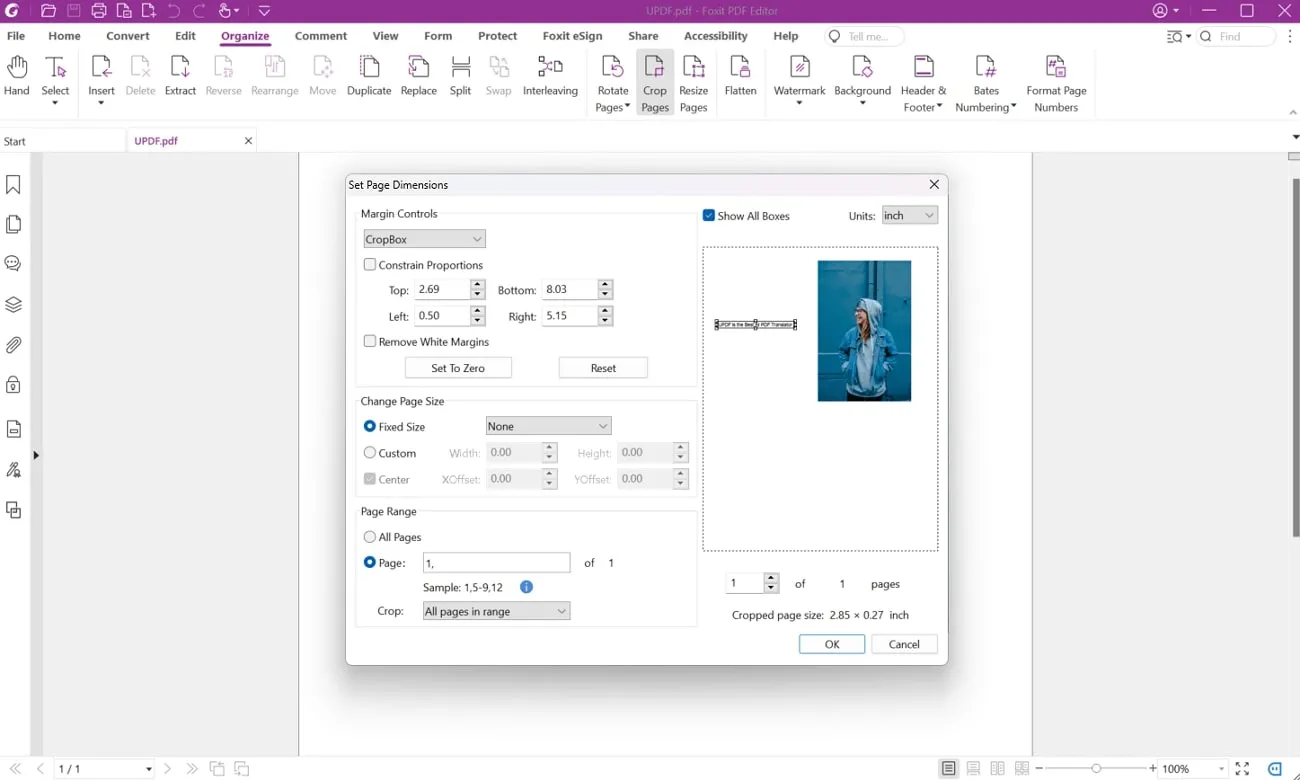This screenshot has height=780, width=1300.
Task: Confirm dialog with OK button
Action: [831, 643]
